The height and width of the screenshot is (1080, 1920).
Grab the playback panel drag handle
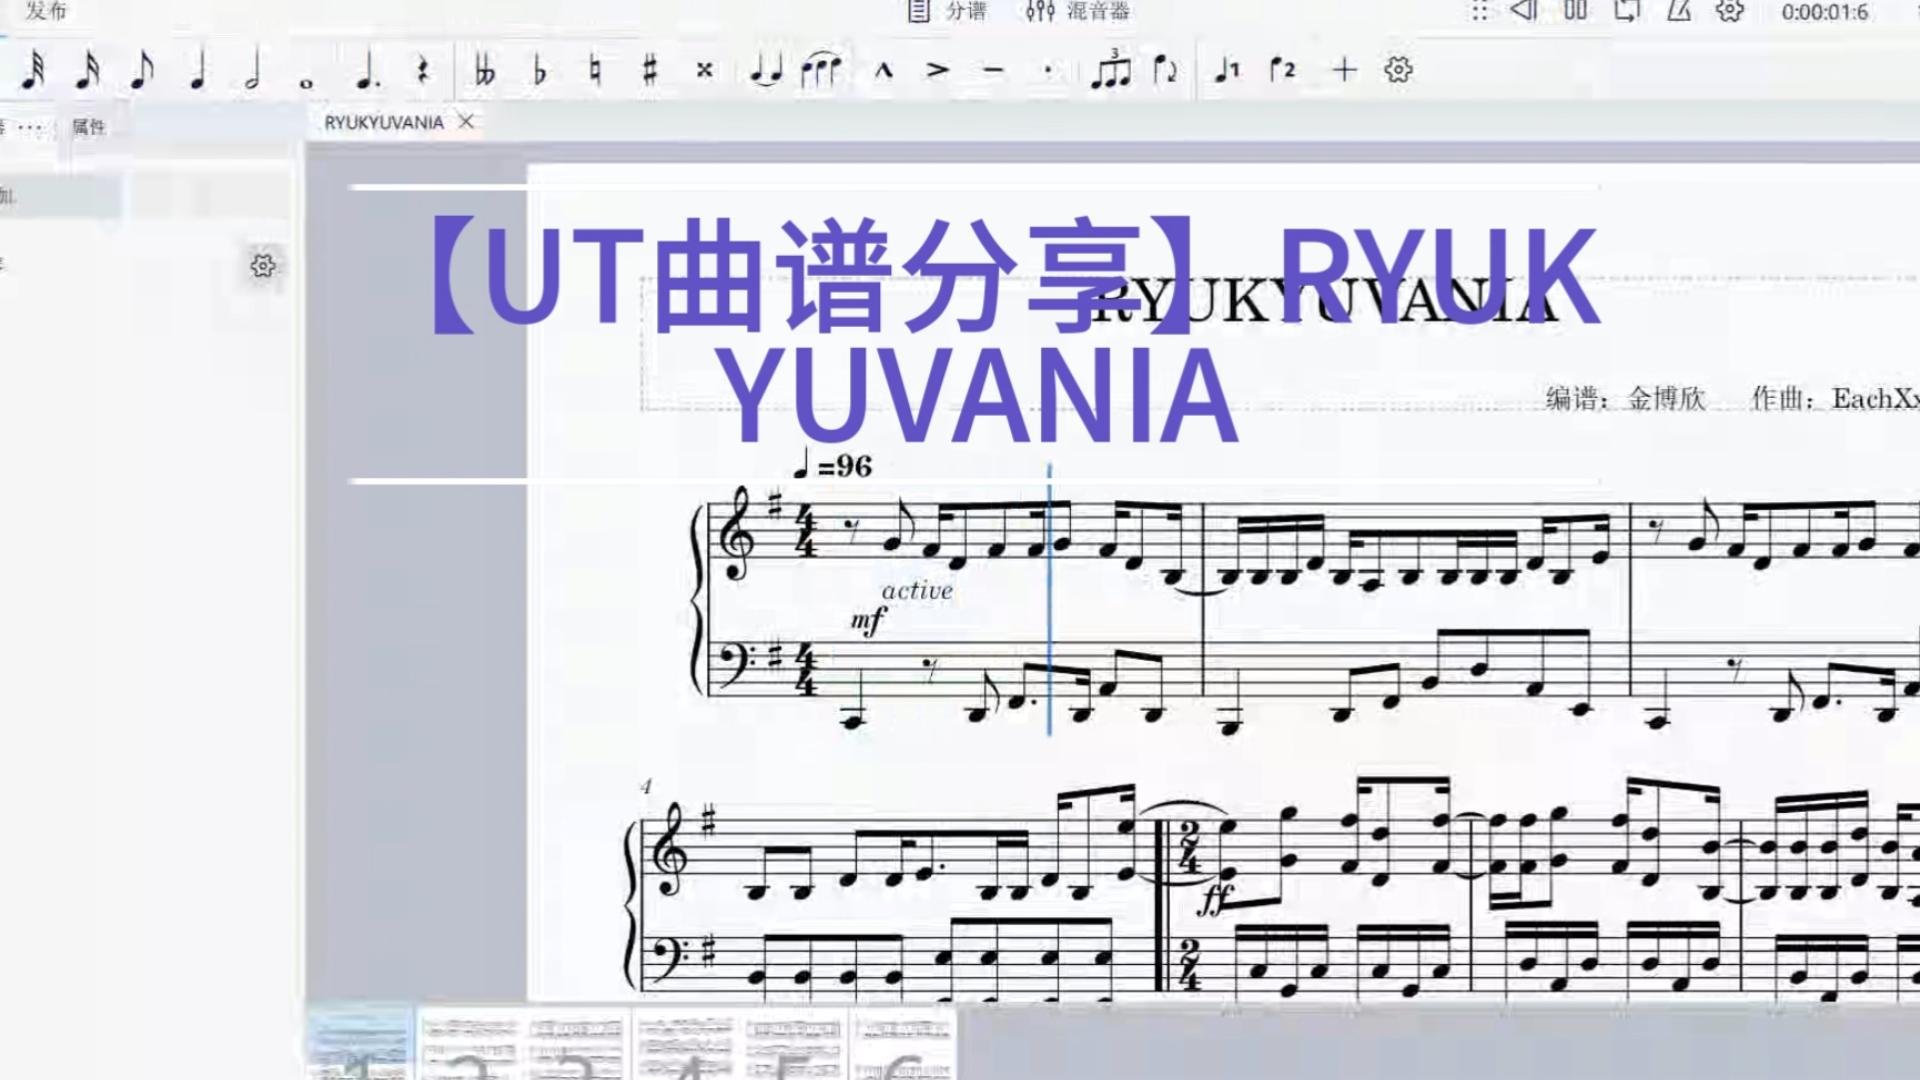[1479, 11]
